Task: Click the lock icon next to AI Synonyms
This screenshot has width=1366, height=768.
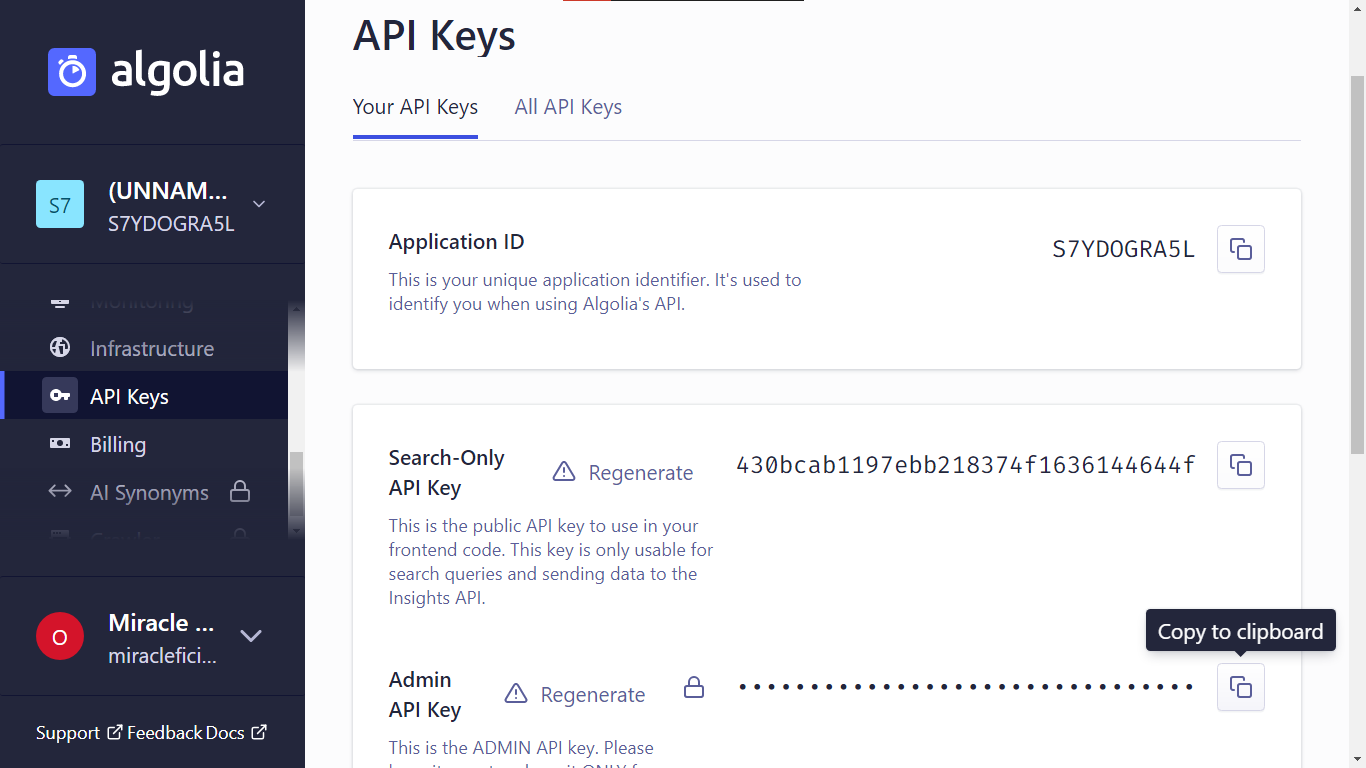Action: (240, 492)
